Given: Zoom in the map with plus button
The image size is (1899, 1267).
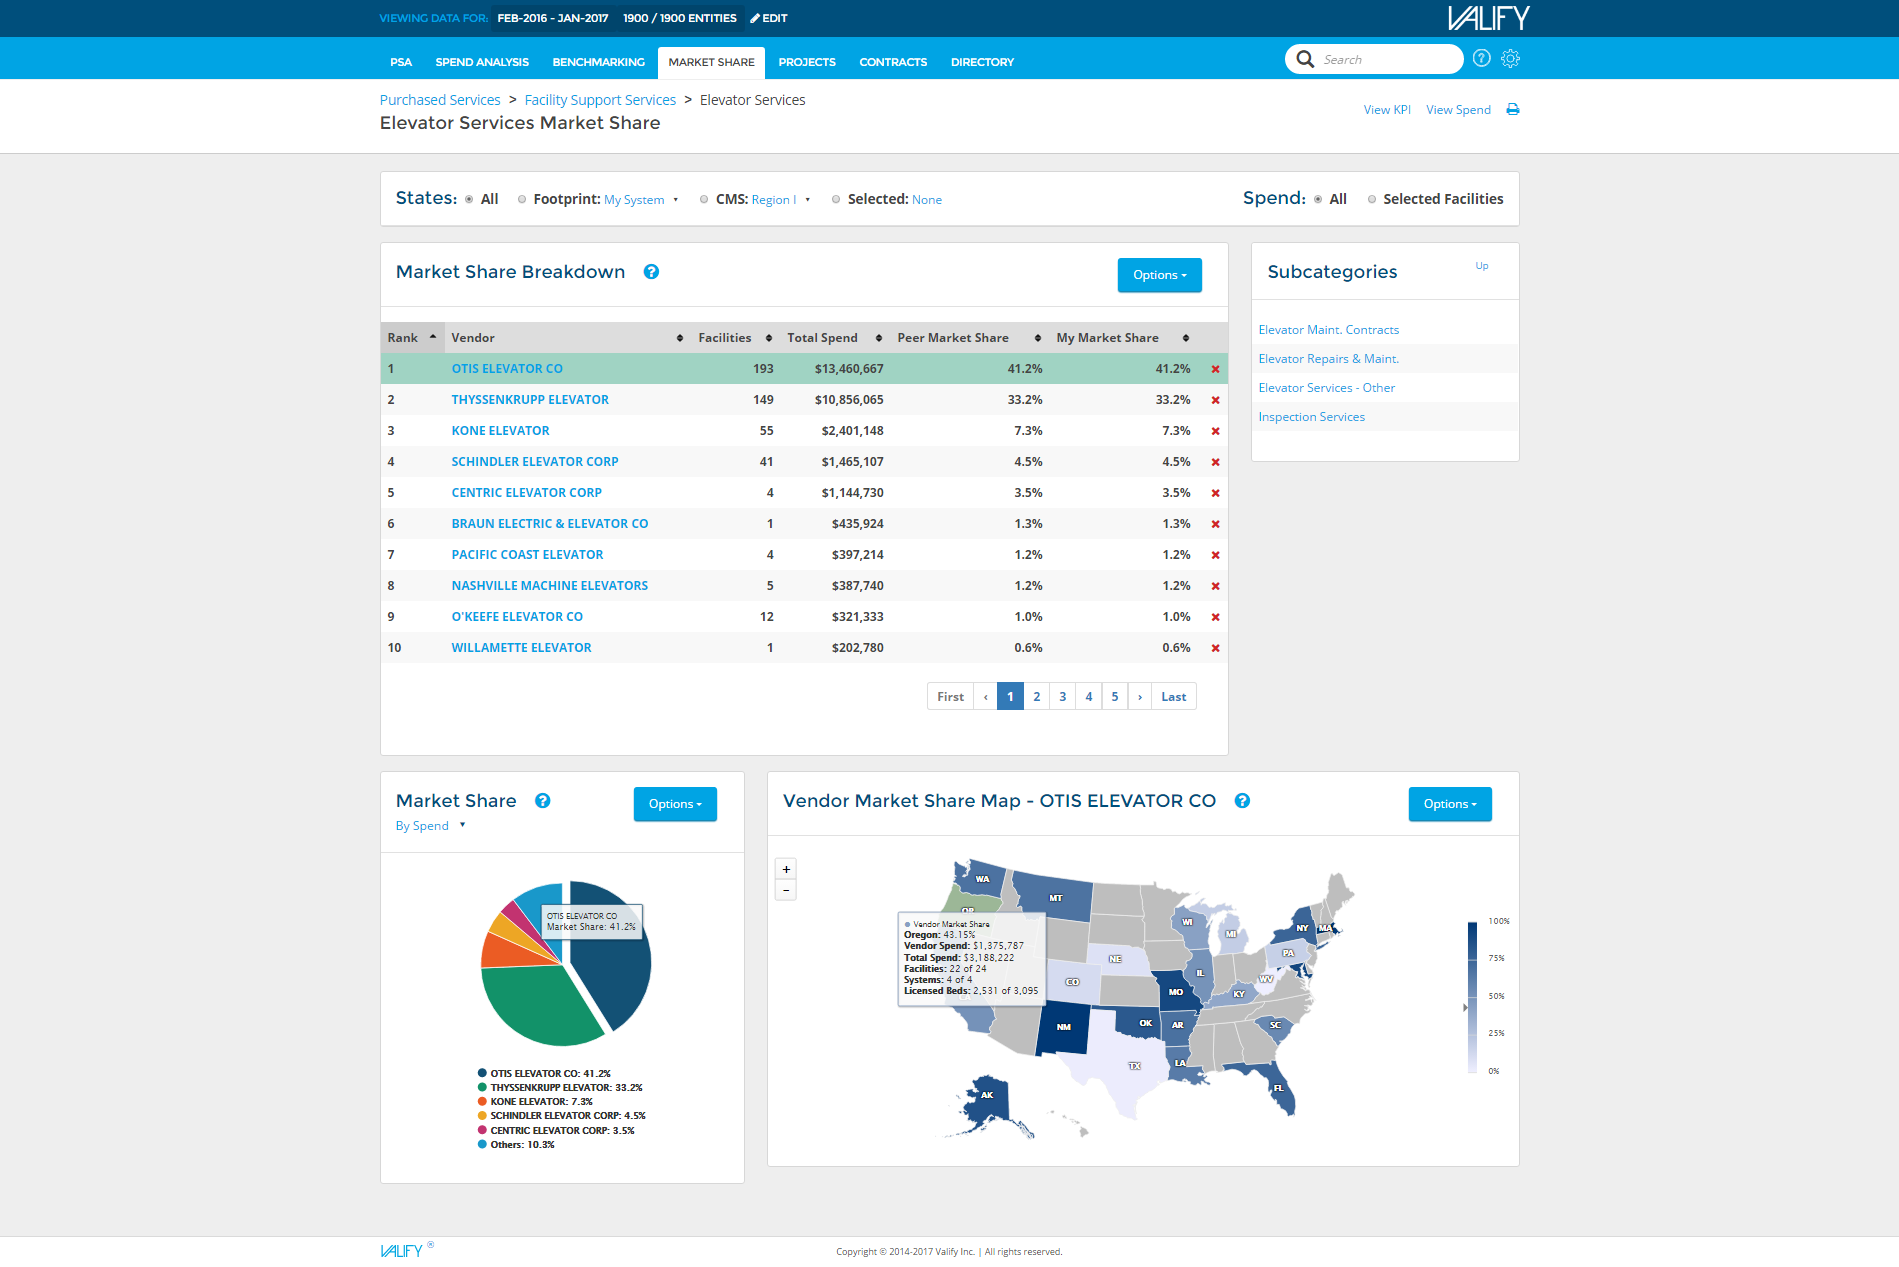Looking at the screenshot, I should [786, 869].
